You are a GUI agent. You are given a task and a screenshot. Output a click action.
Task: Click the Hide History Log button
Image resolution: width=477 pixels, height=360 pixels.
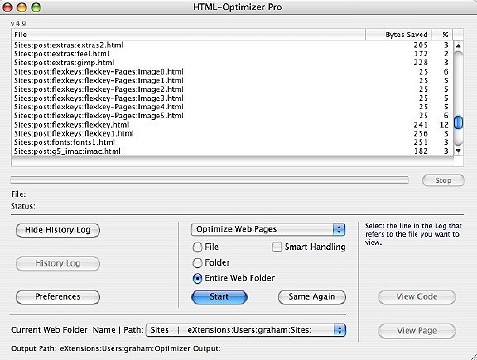[x=58, y=230]
